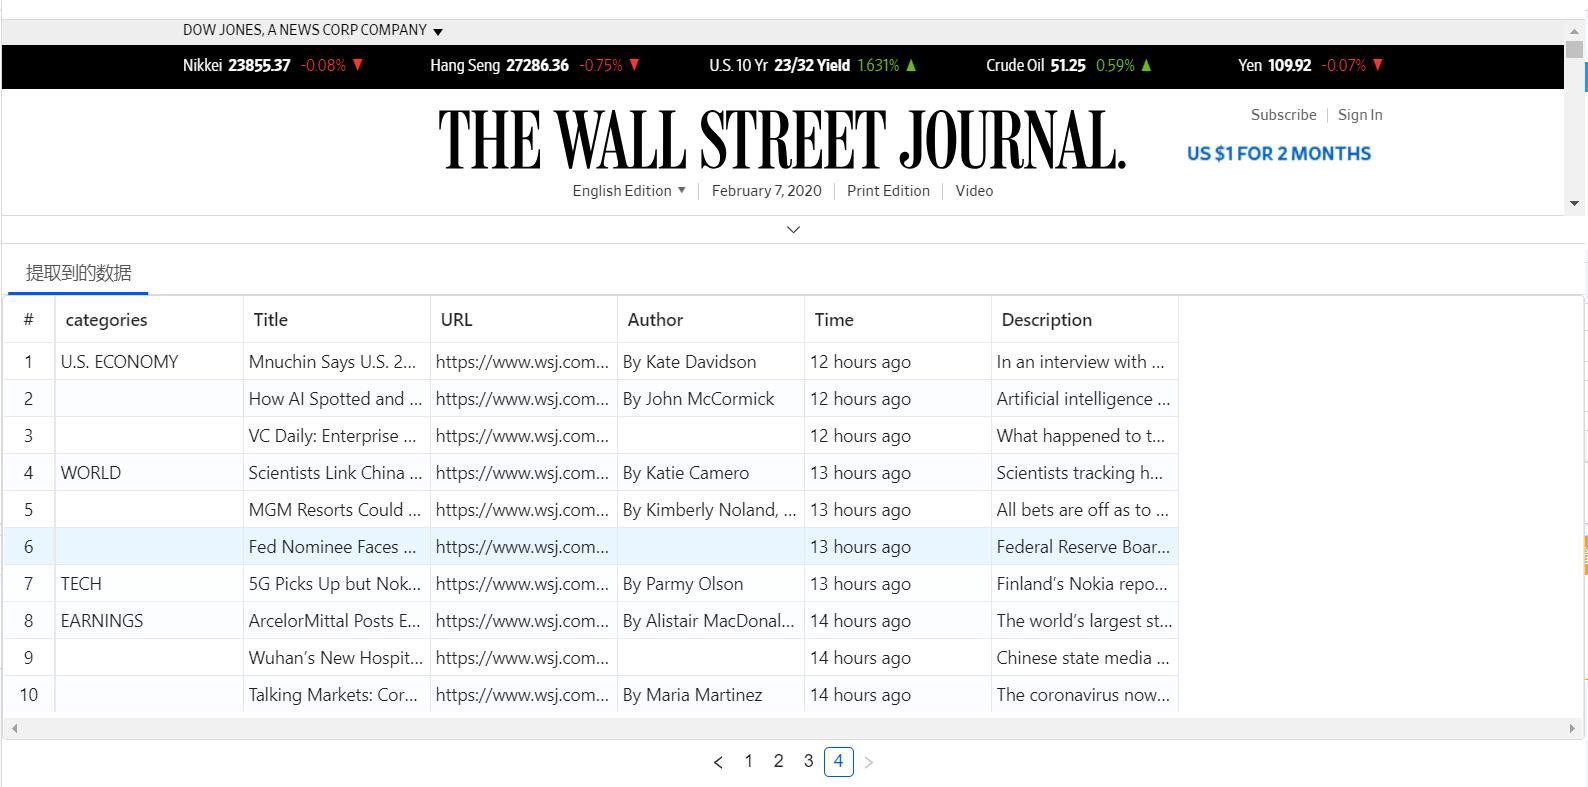Click title 'ArcelorMittal Posts E...'

334,621
